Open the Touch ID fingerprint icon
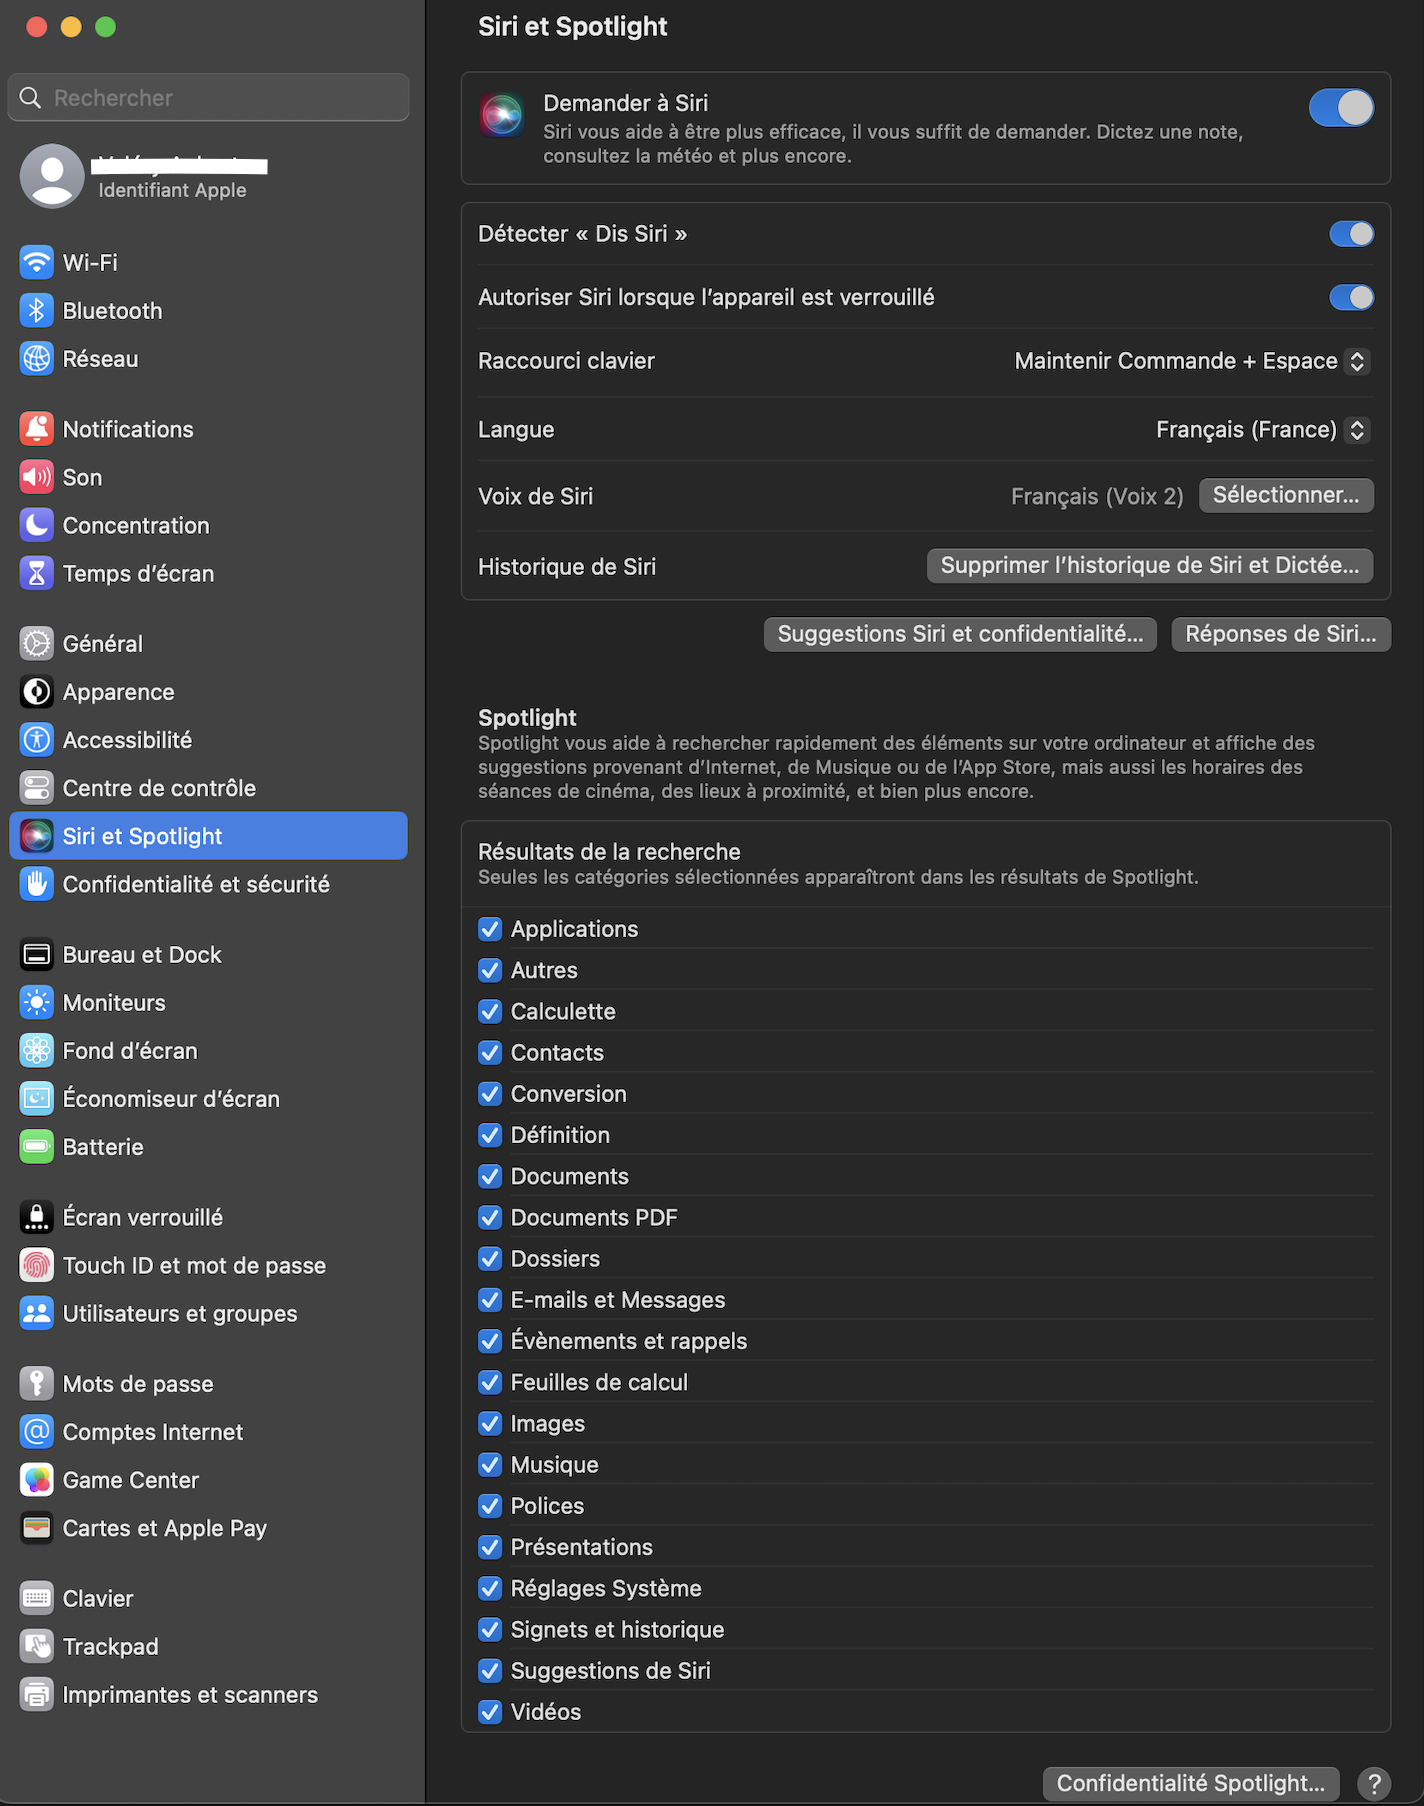This screenshot has width=1424, height=1806. coord(37,1265)
